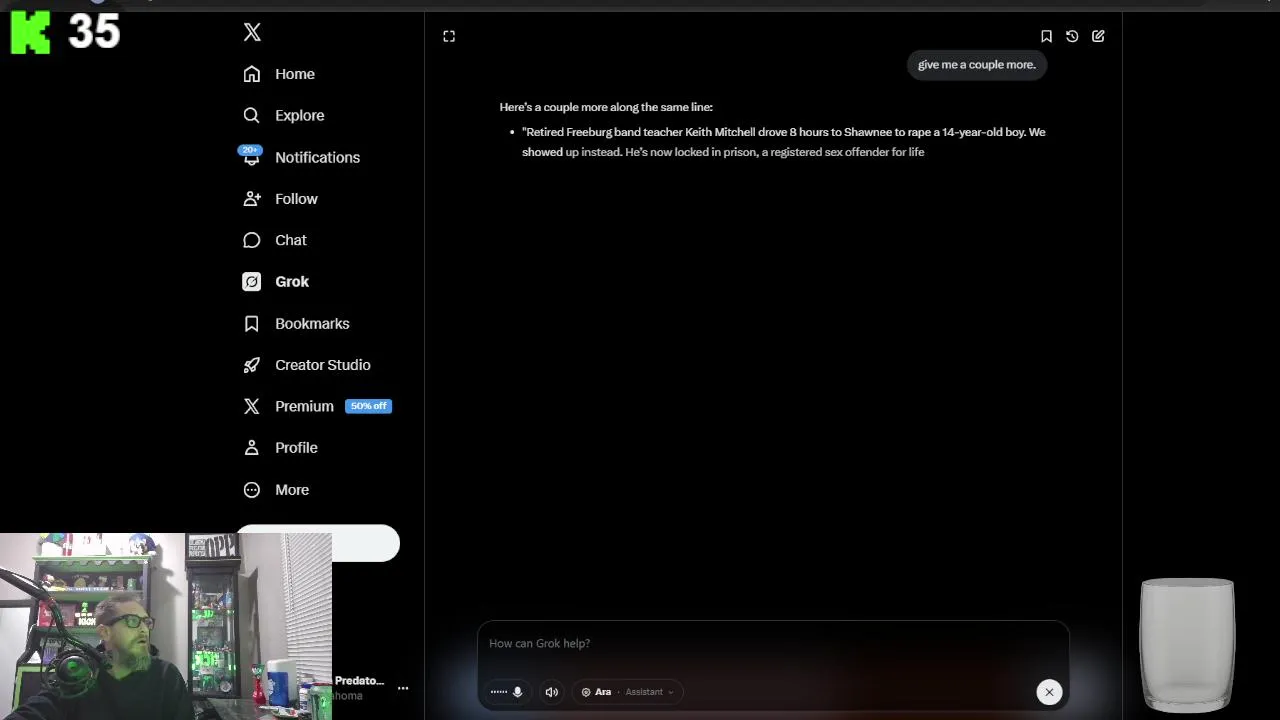Image resolution: width=1280 pixels, height=720 pixels.
Task: Click the Home house icon
Action: point(252,74)
